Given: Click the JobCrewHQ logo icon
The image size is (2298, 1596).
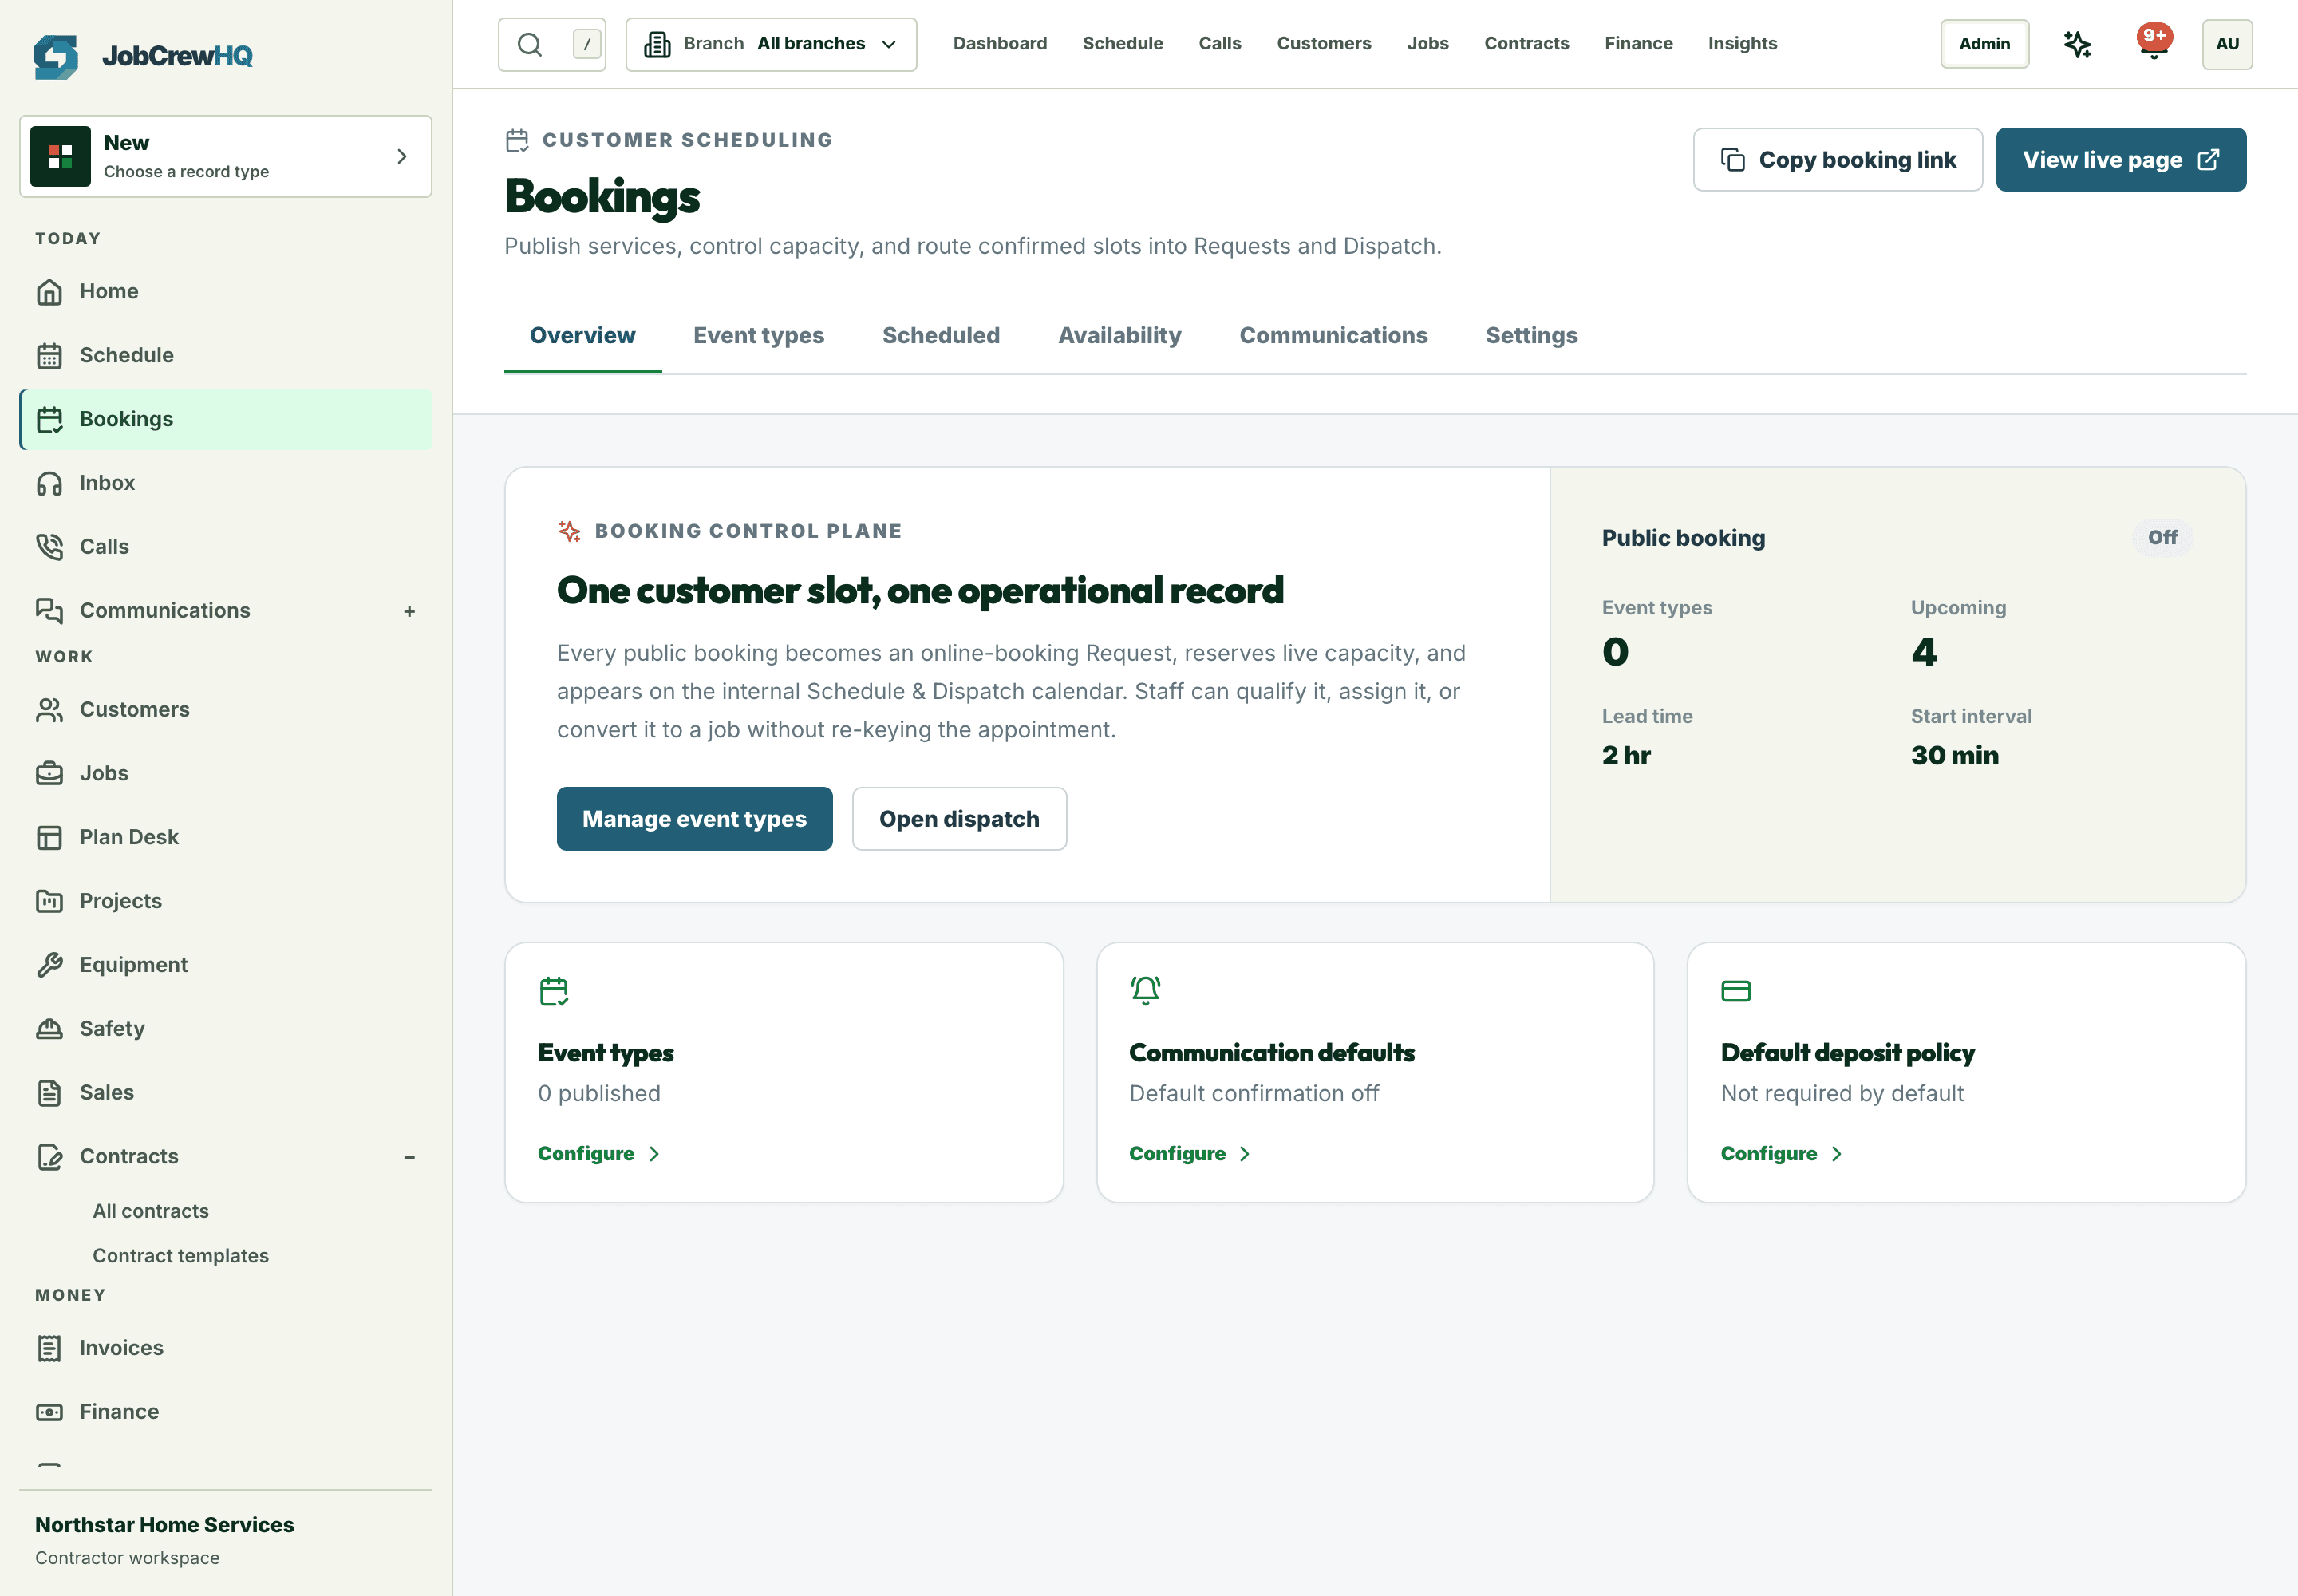Looking at the screenshot, I should pos(56,56).
